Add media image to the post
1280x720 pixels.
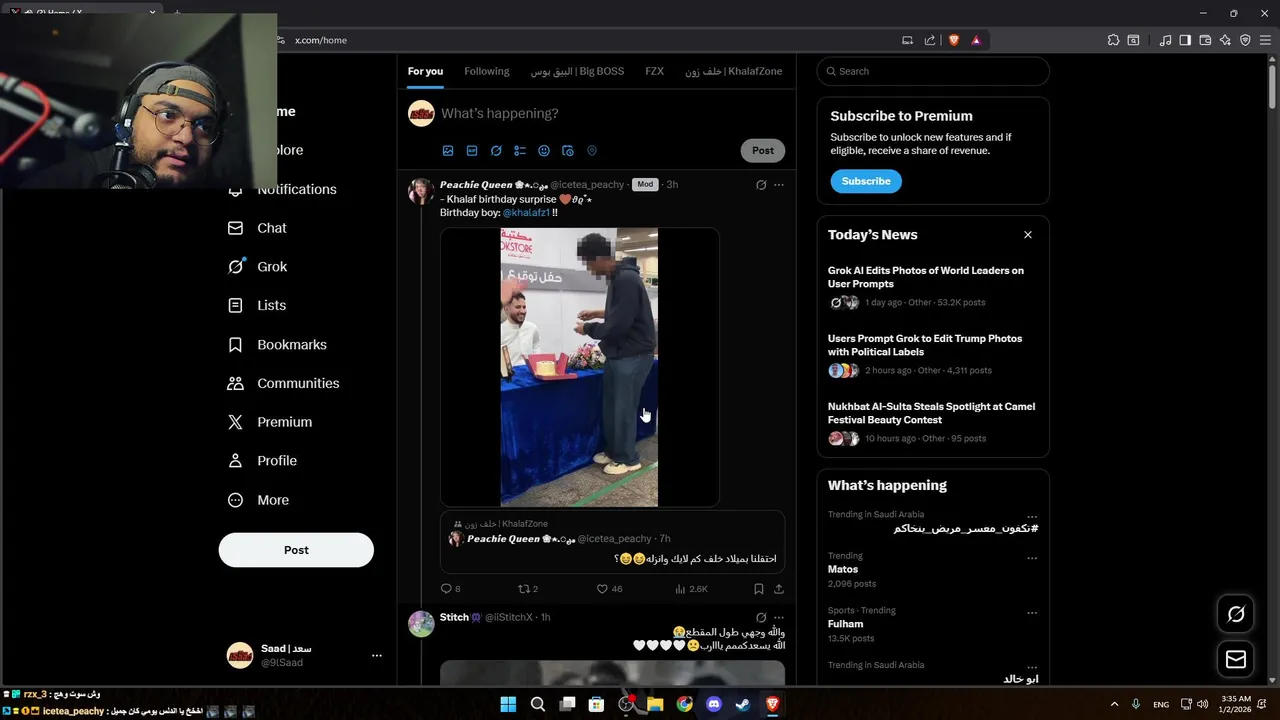point(448,151)
